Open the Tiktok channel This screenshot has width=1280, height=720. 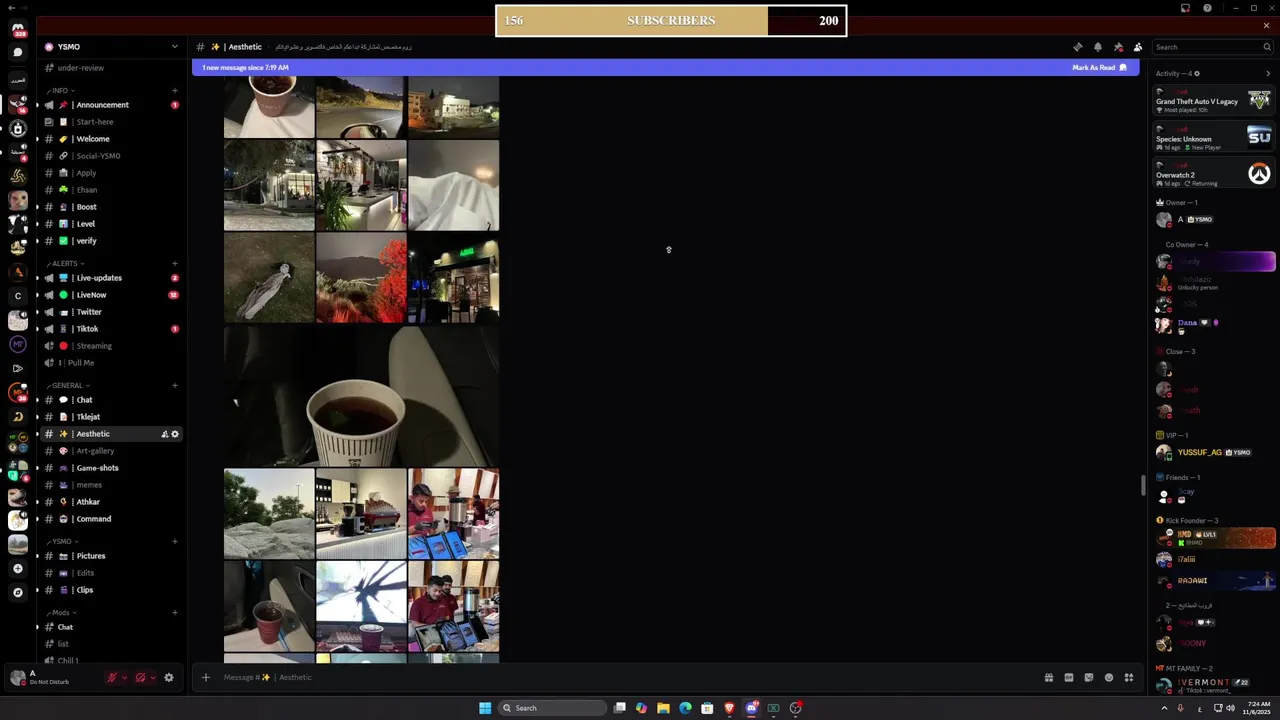click(x=110, y=329)
